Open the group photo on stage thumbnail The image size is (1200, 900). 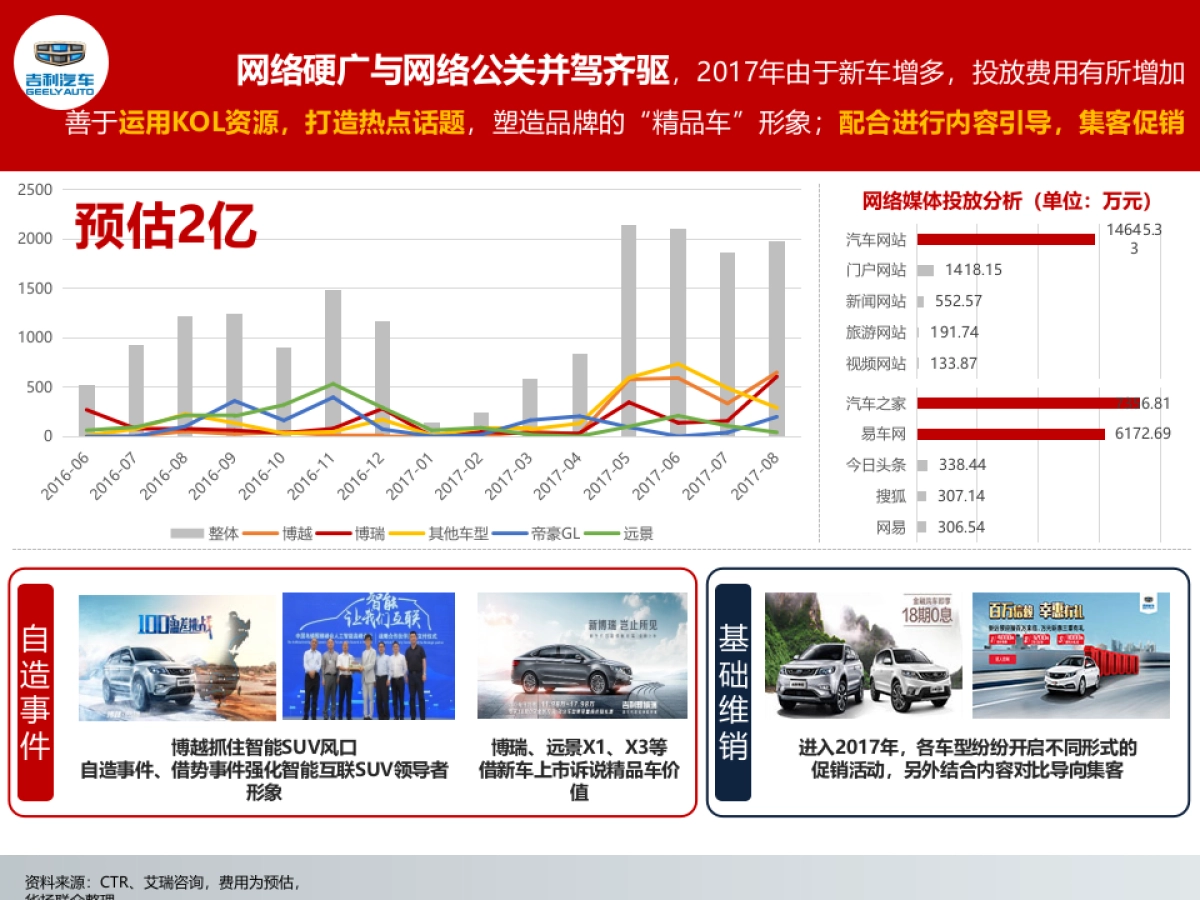368,656
